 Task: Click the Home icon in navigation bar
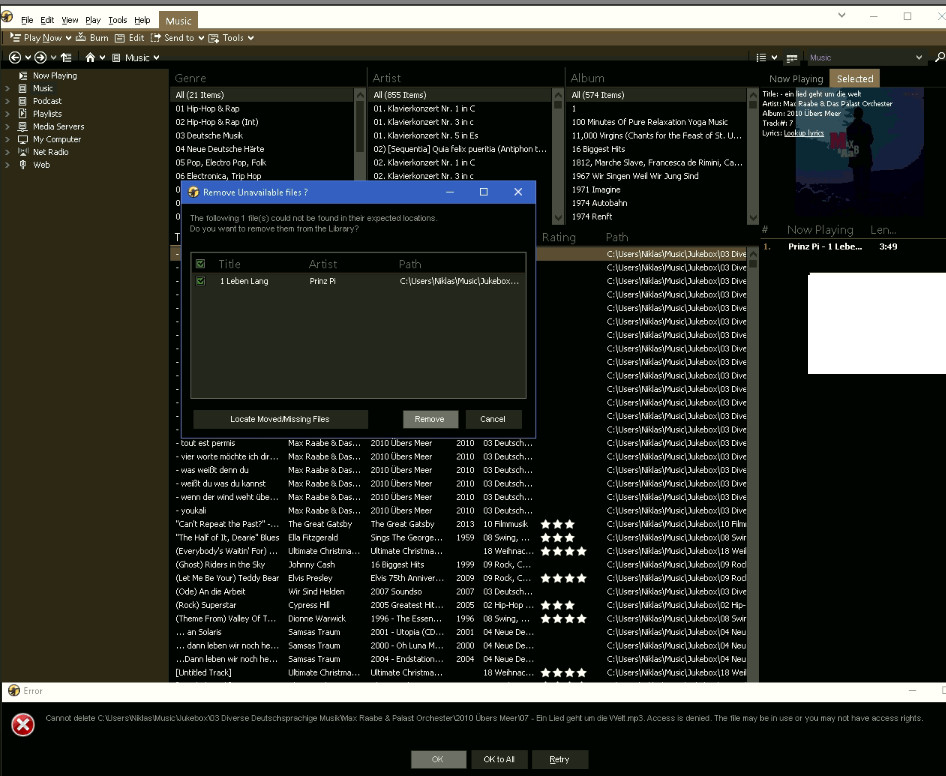click(90, 58)
